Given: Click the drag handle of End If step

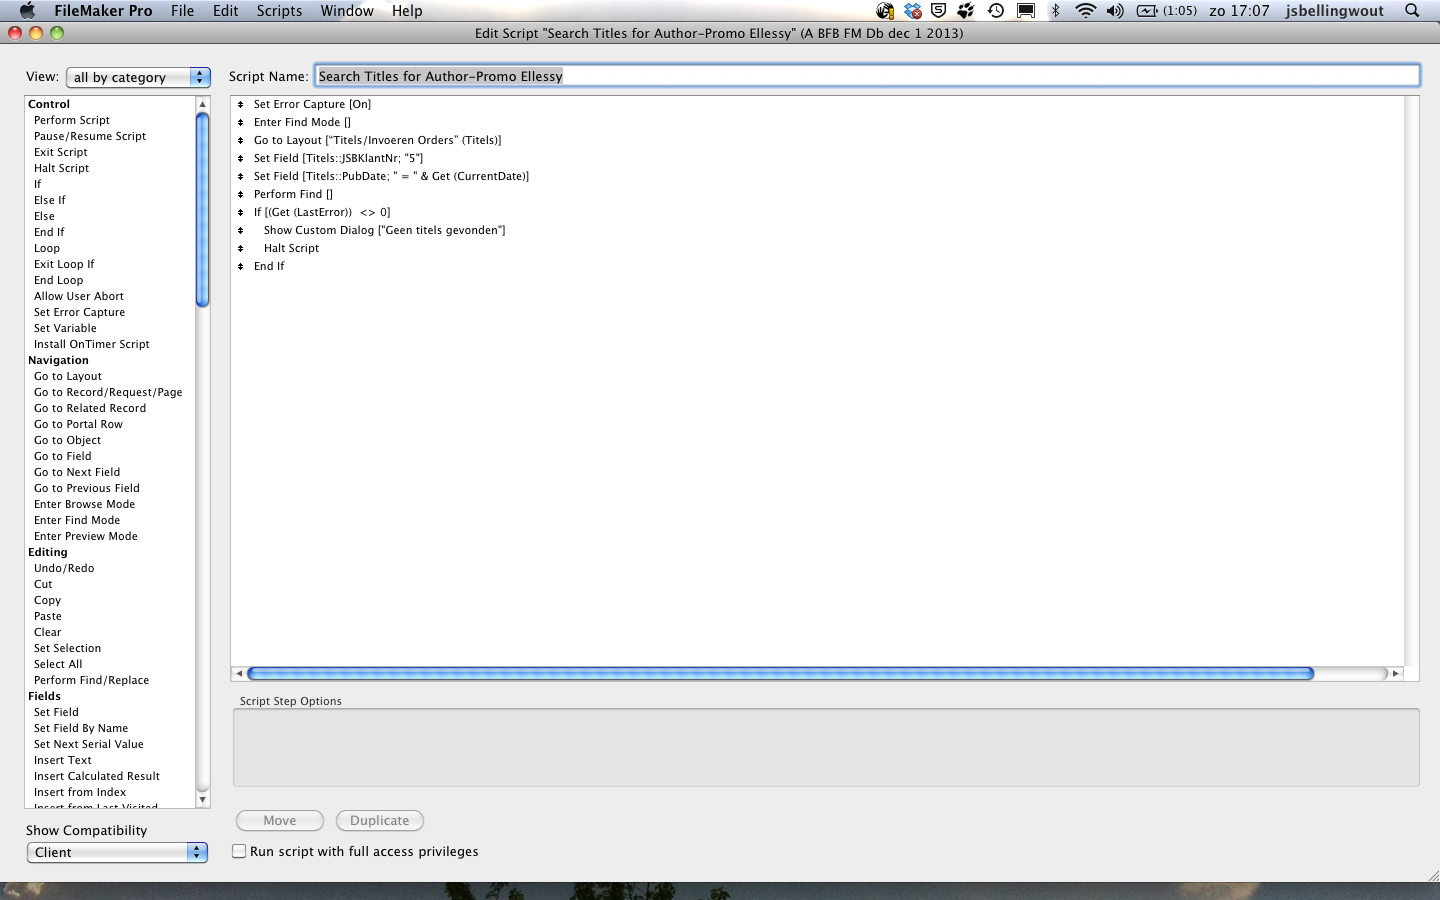Looking at the screenshot, I should tap(240, 266).
